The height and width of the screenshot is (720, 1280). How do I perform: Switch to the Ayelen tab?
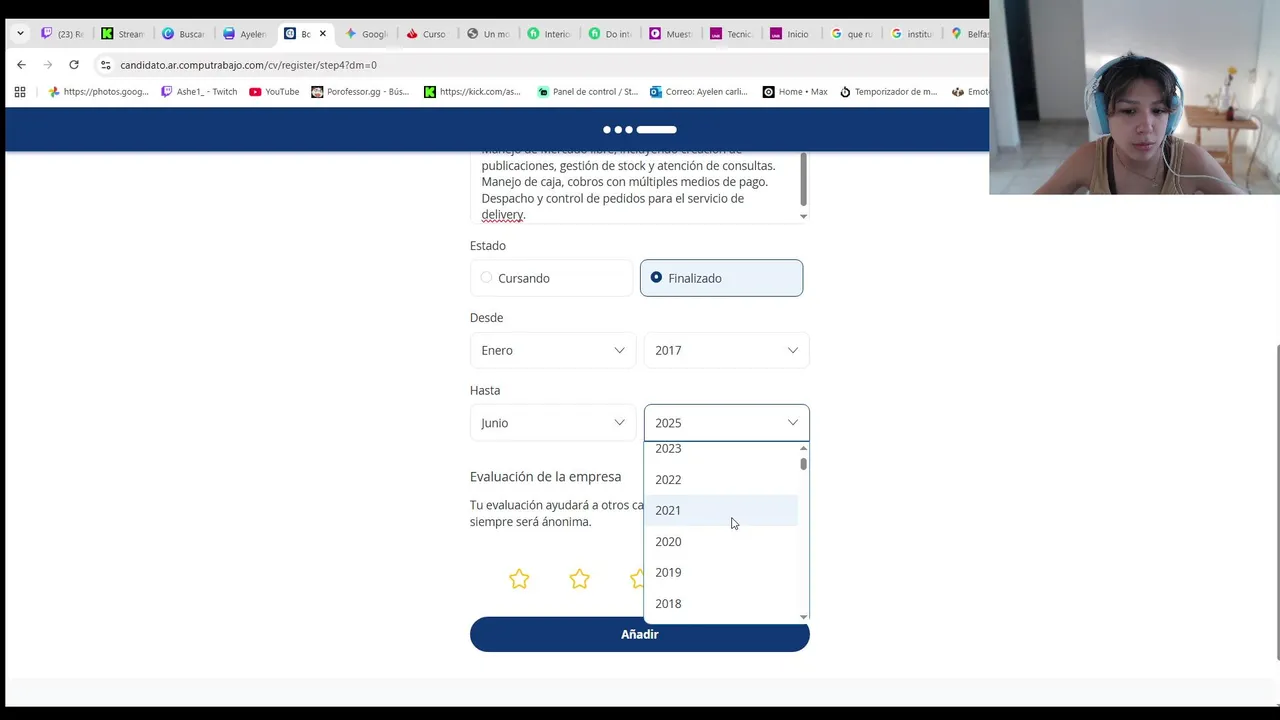tap(244, 34)
